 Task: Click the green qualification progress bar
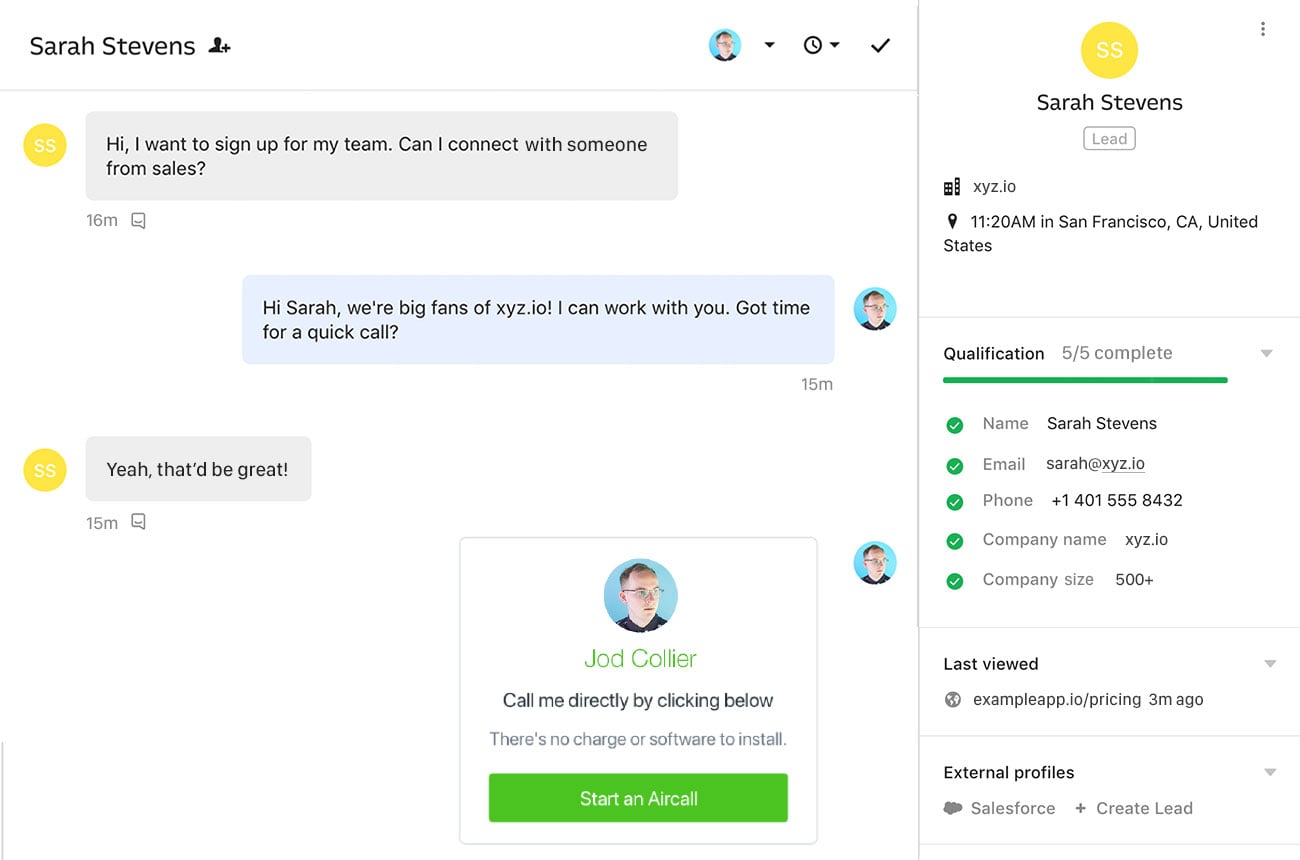tap(1085, 380)
